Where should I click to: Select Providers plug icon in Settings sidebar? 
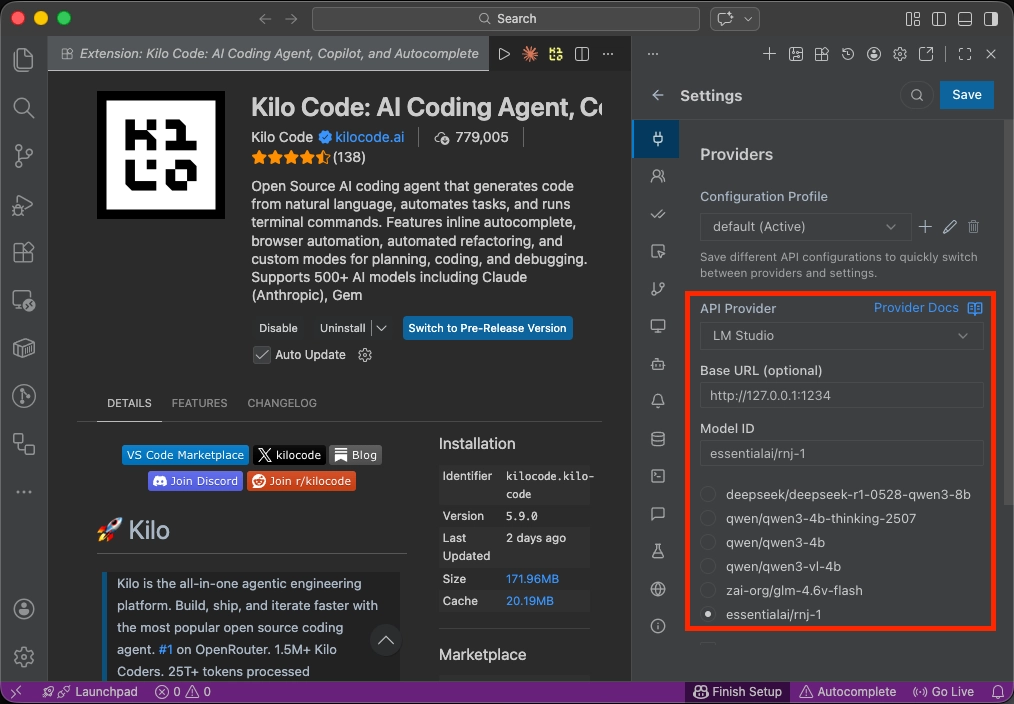coord(658,138)
